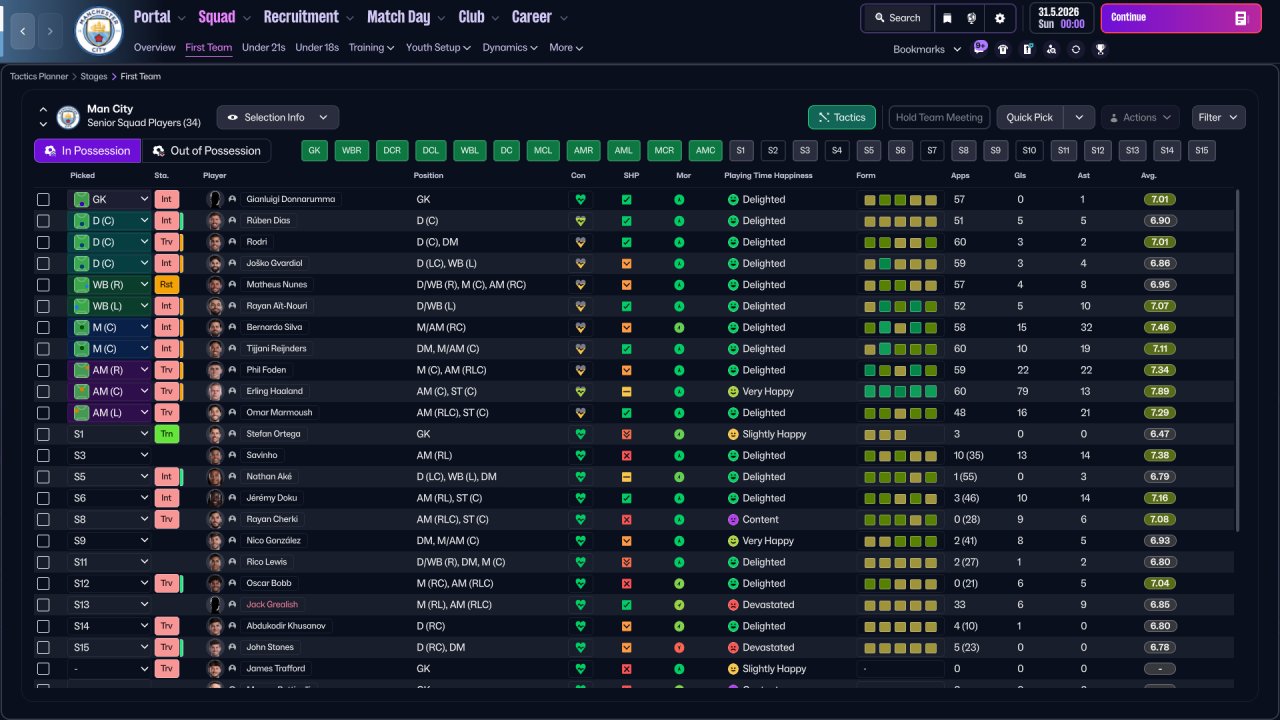Open the bookmark icon beside Search

[947, 18]
